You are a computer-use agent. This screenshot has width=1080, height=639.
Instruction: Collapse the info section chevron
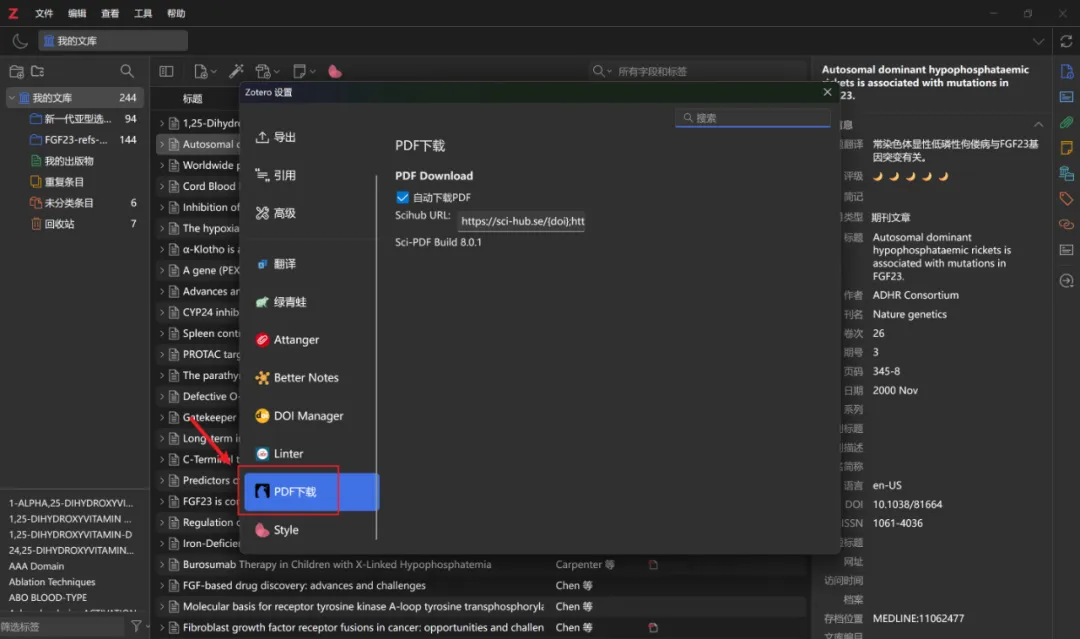pyautogui.click(x=1038, y=125)
